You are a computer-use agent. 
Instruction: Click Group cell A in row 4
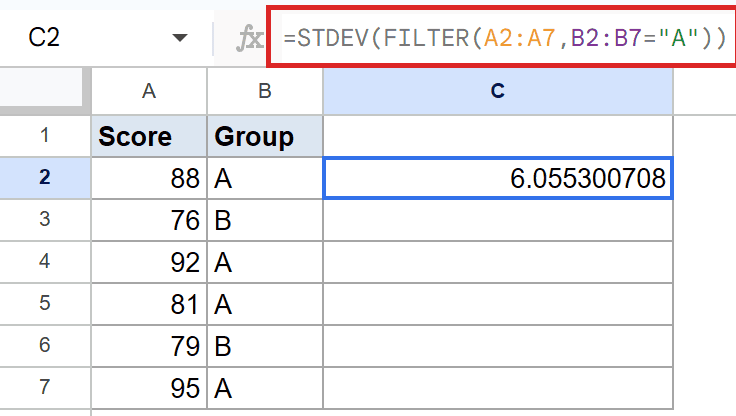[x=265, y=262]
